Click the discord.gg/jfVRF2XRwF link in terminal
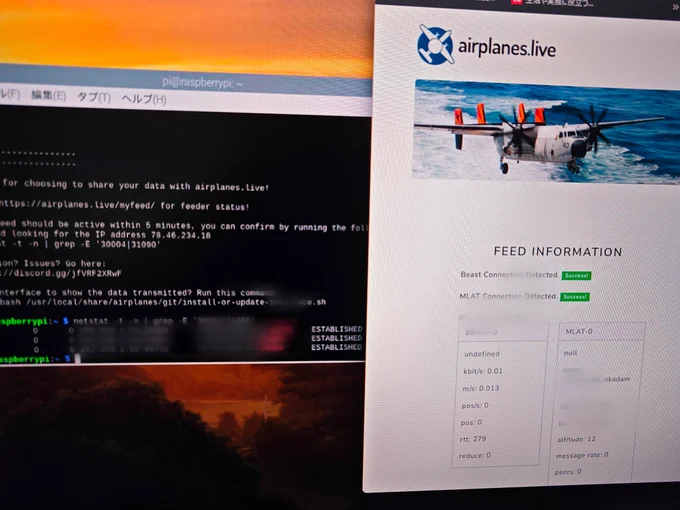 [61, 274]
